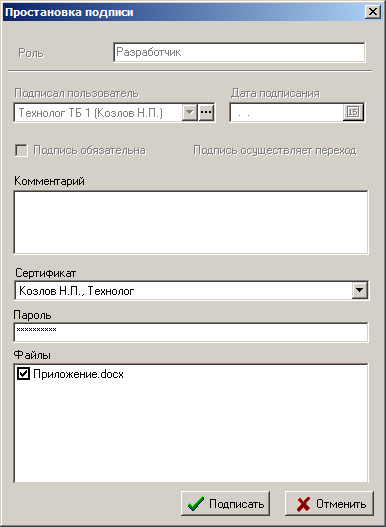Screen dimensions: 386x527
Task: Select the Козлов Н.П., Технолог certificate box
Action: [191, 290]
